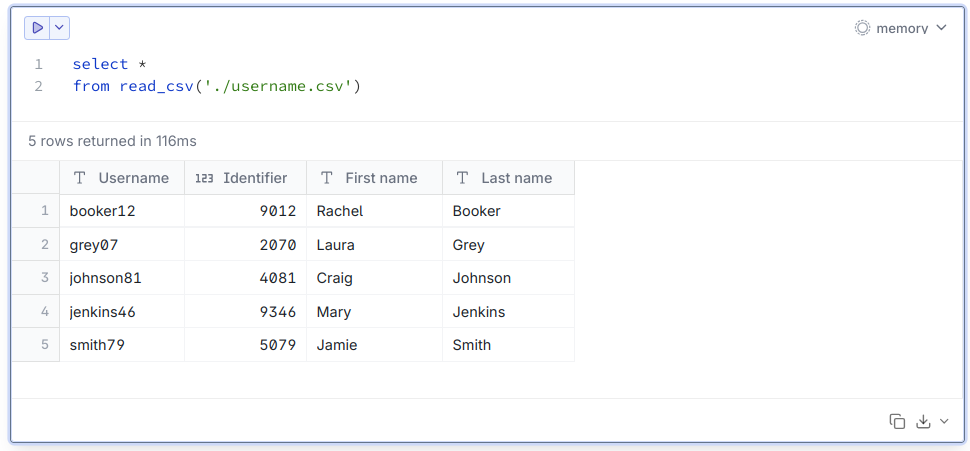This screenshot has width=970, height=451.
Task: Click the Jenkins last name cell
Action: coord(509,311)
